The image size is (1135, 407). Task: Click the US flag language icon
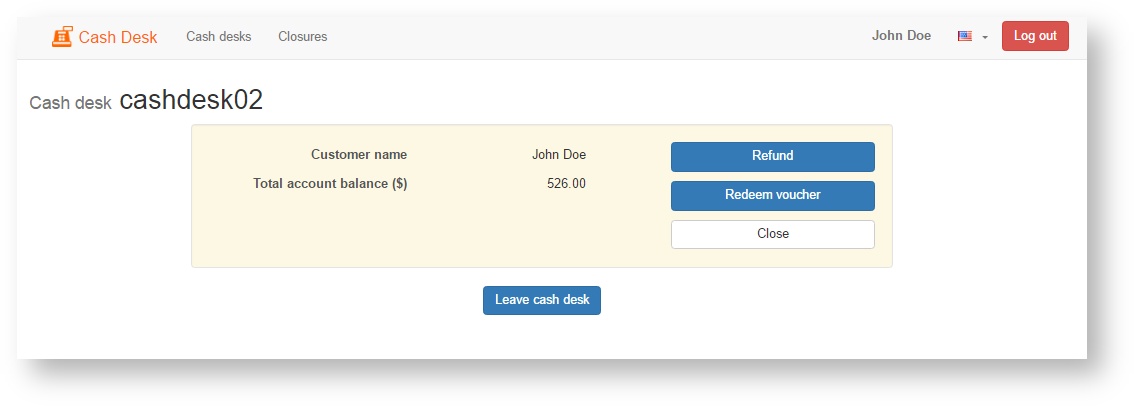pos(965,36)
